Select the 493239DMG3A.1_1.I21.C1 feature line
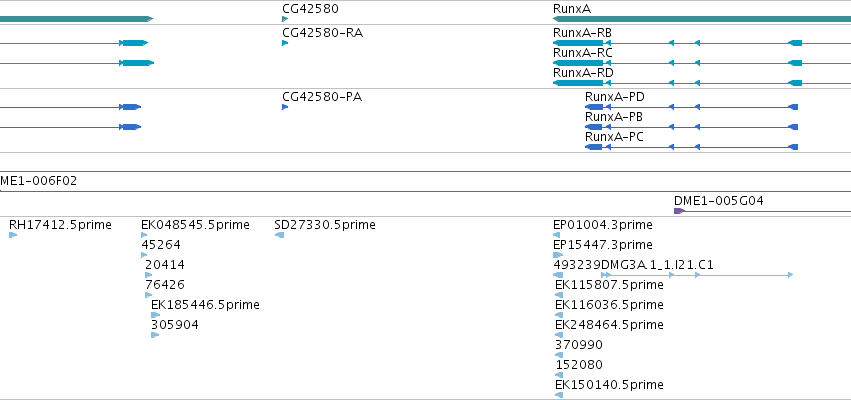This screenshot has height=400, width=851. (x=673, y=275)
